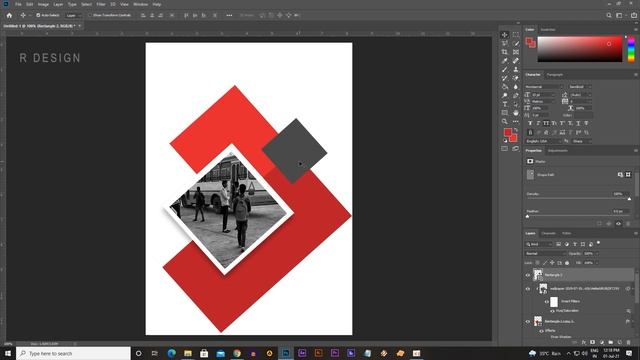Create new adjustment layer icon
640x360 pixels.
[602, 342]
